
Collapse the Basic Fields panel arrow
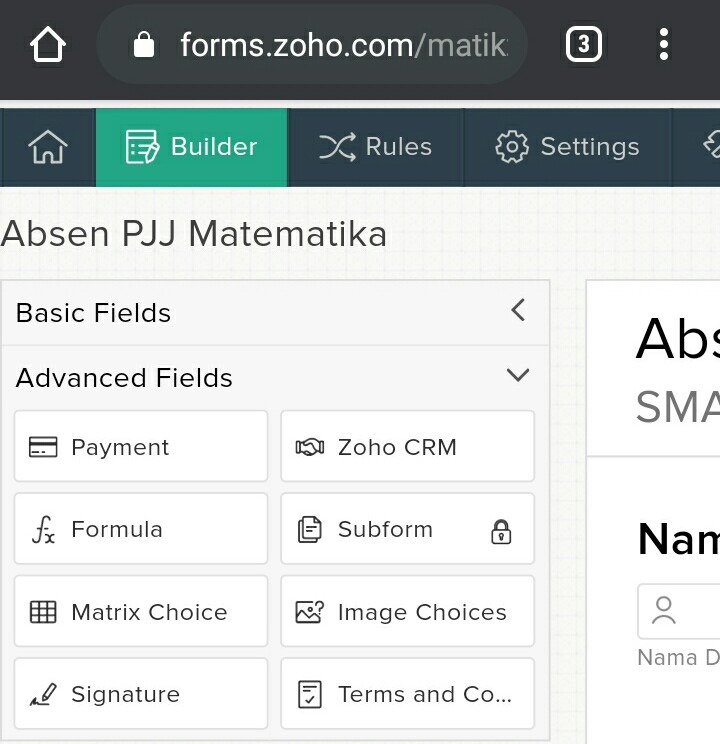(518, 310)
